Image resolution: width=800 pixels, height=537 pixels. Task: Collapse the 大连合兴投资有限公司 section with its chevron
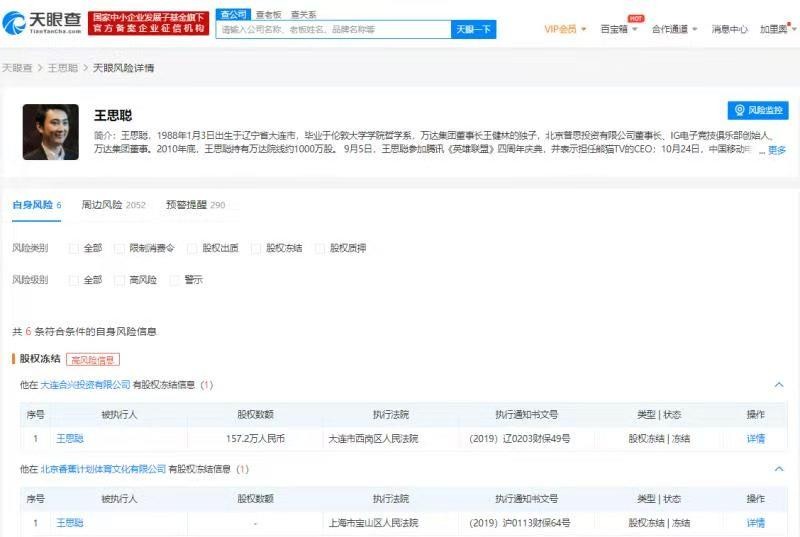778,385
